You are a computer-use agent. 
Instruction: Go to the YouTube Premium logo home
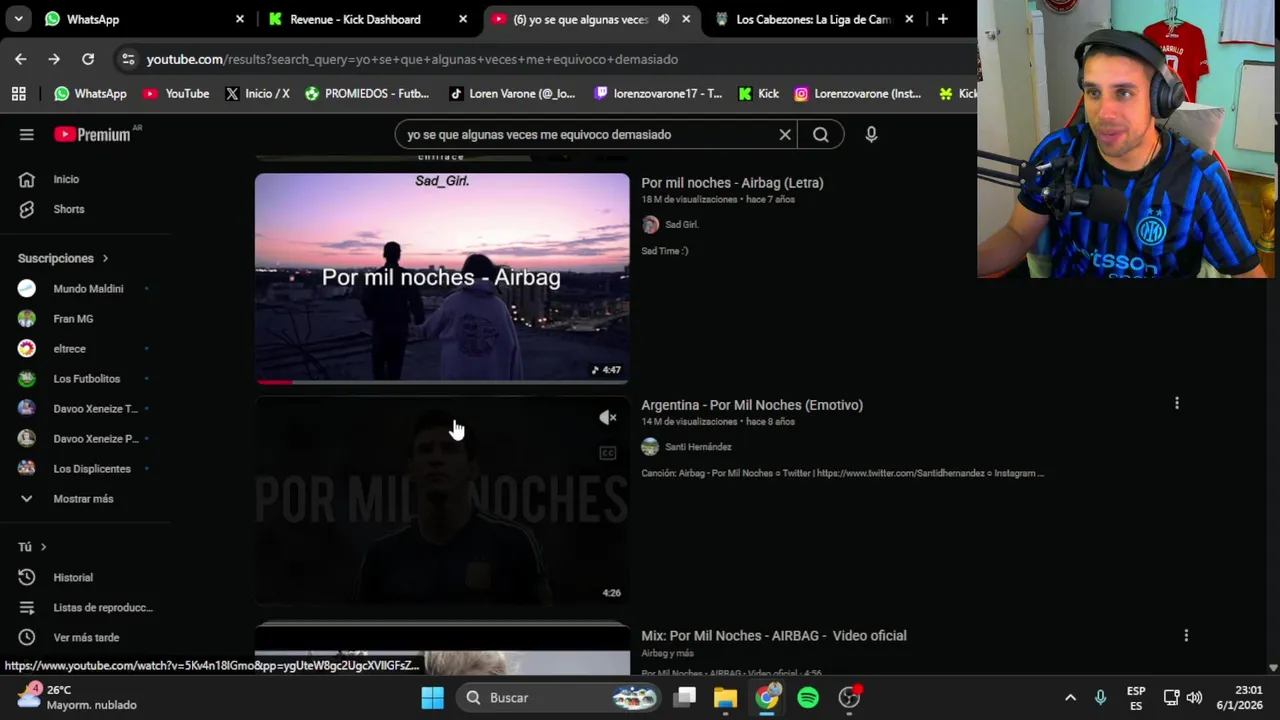click(92, 134)
